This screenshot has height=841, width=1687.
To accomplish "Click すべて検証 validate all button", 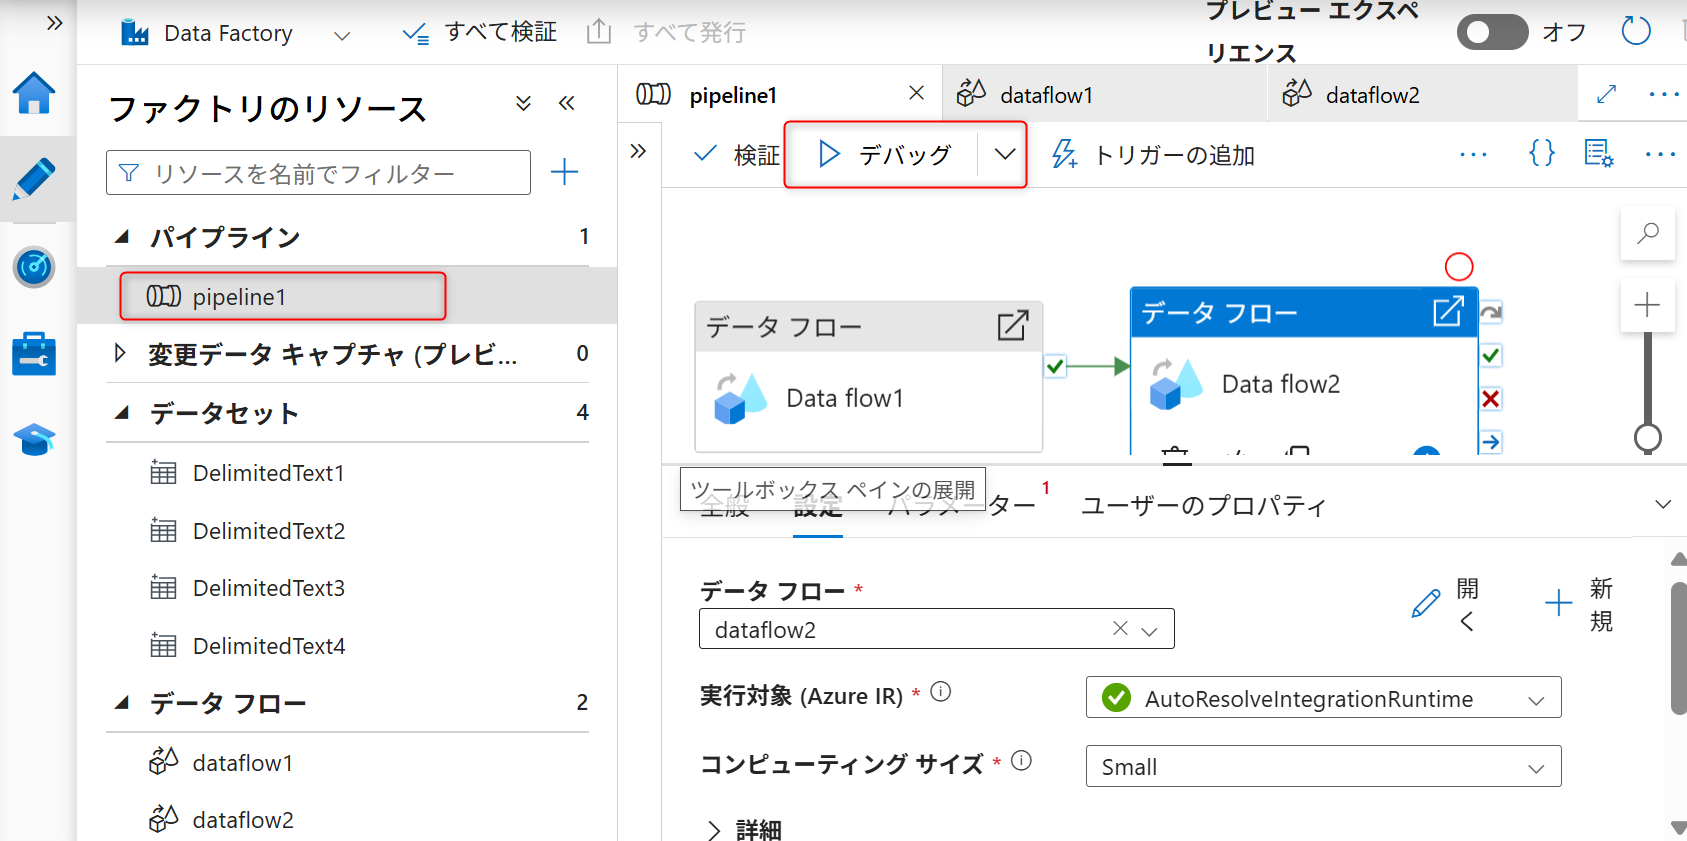I will tap(480, 32).
